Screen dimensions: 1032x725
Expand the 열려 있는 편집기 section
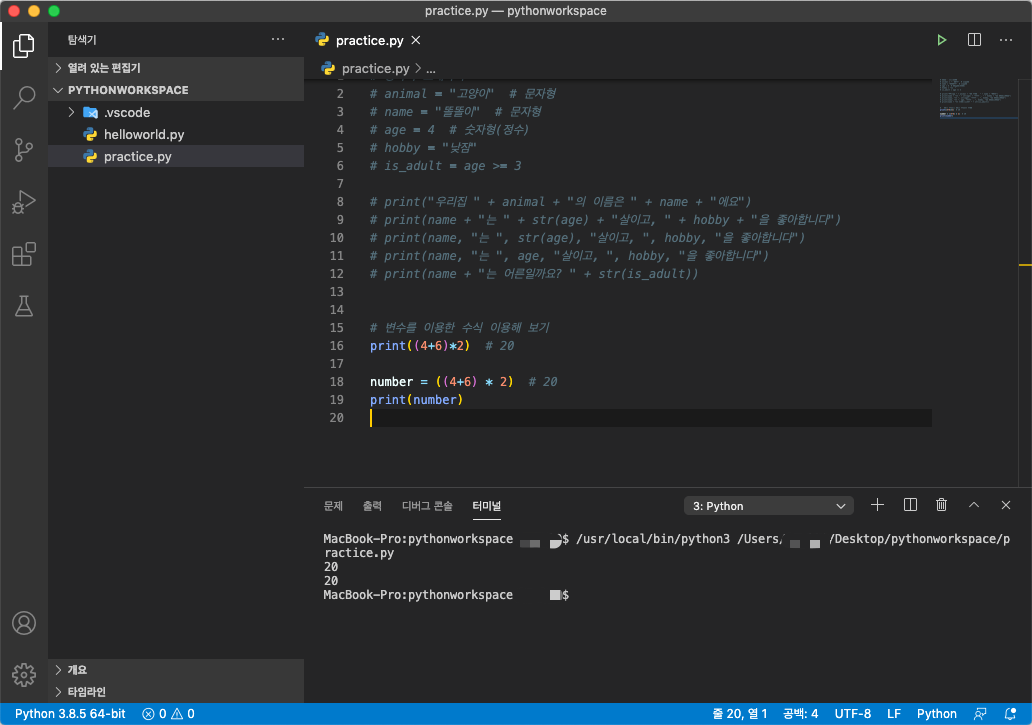176,68
